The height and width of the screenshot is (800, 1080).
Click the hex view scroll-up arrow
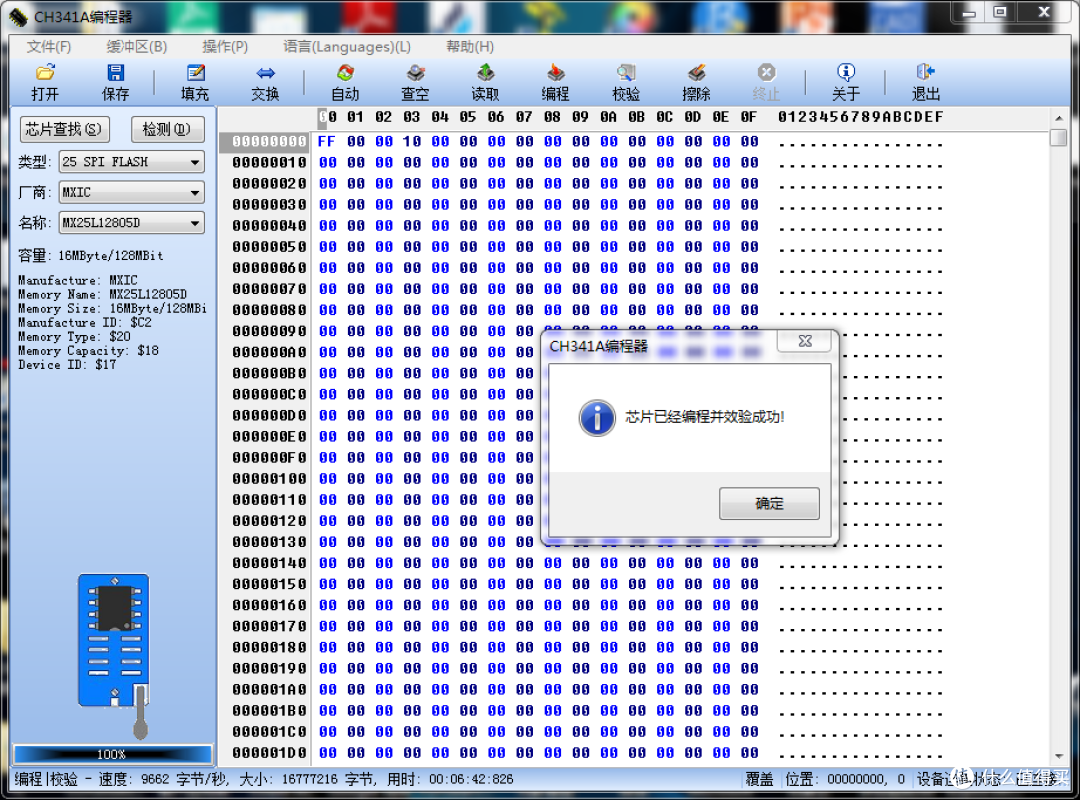click(1059, 119)
